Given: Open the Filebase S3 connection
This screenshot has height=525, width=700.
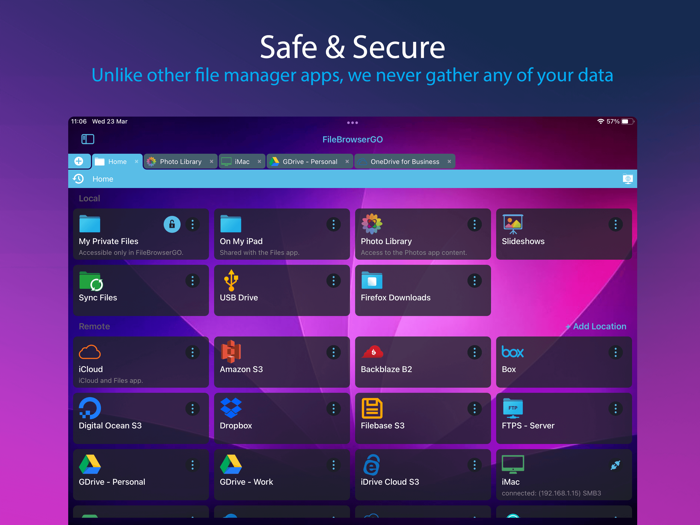Looking at the screenshot, I should [423, 418].
